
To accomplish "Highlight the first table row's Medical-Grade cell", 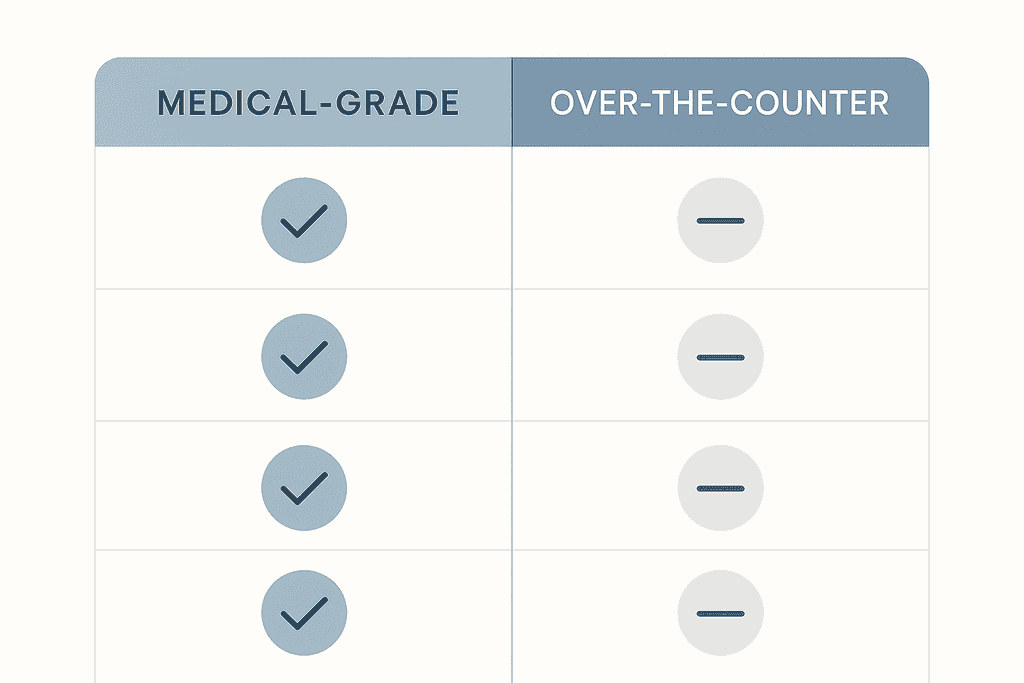I will pyautogui.click(x=180, y=220).
